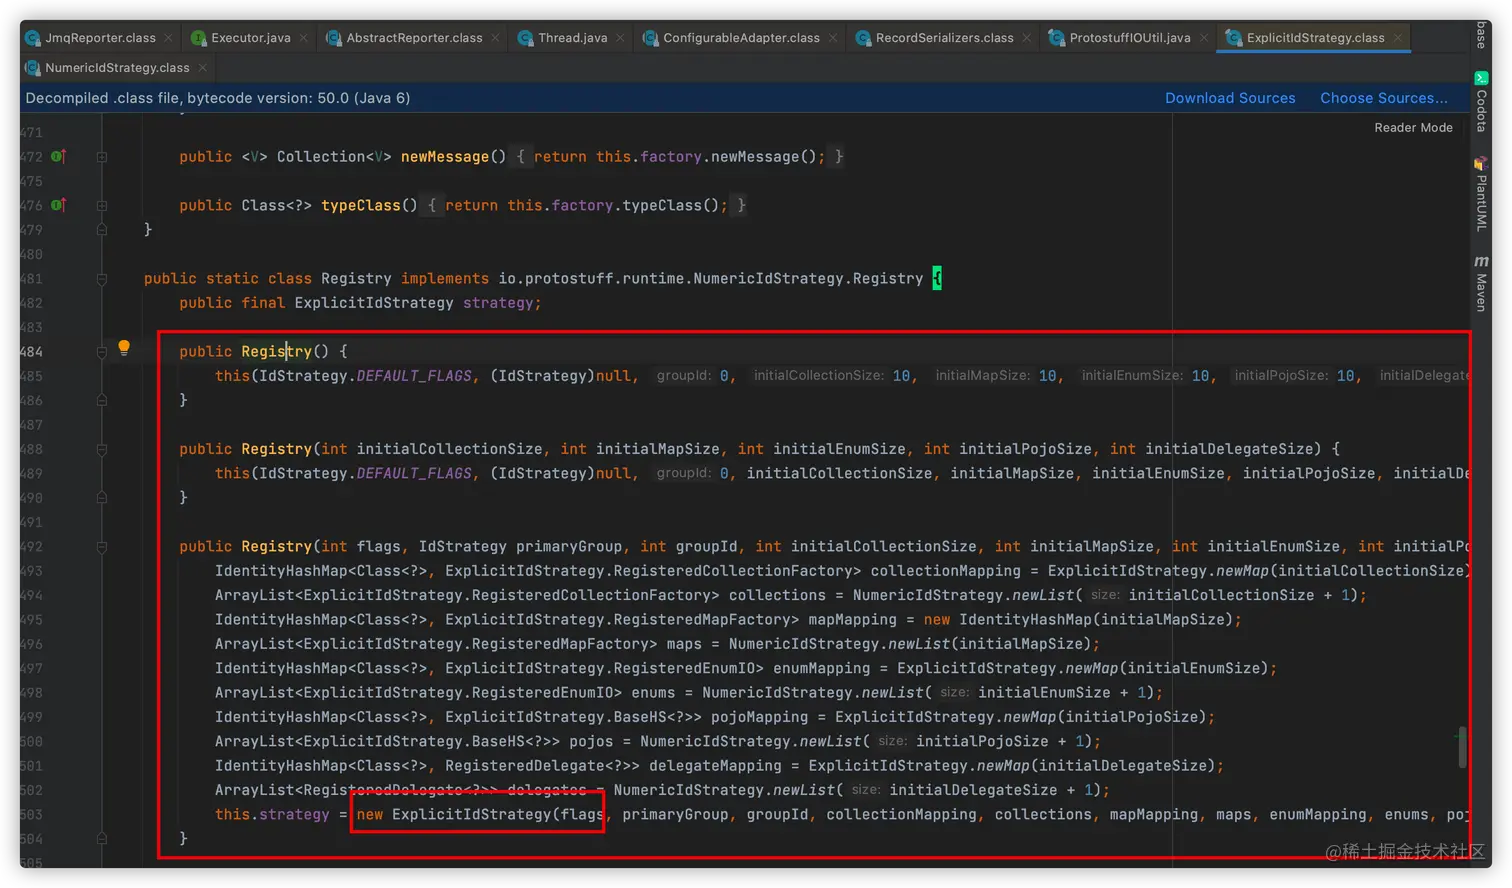Image resolution: width=1512 pixels, height=888 pixels.
Task: Click the override gutter icon on line 472
Action: [58, 156]
